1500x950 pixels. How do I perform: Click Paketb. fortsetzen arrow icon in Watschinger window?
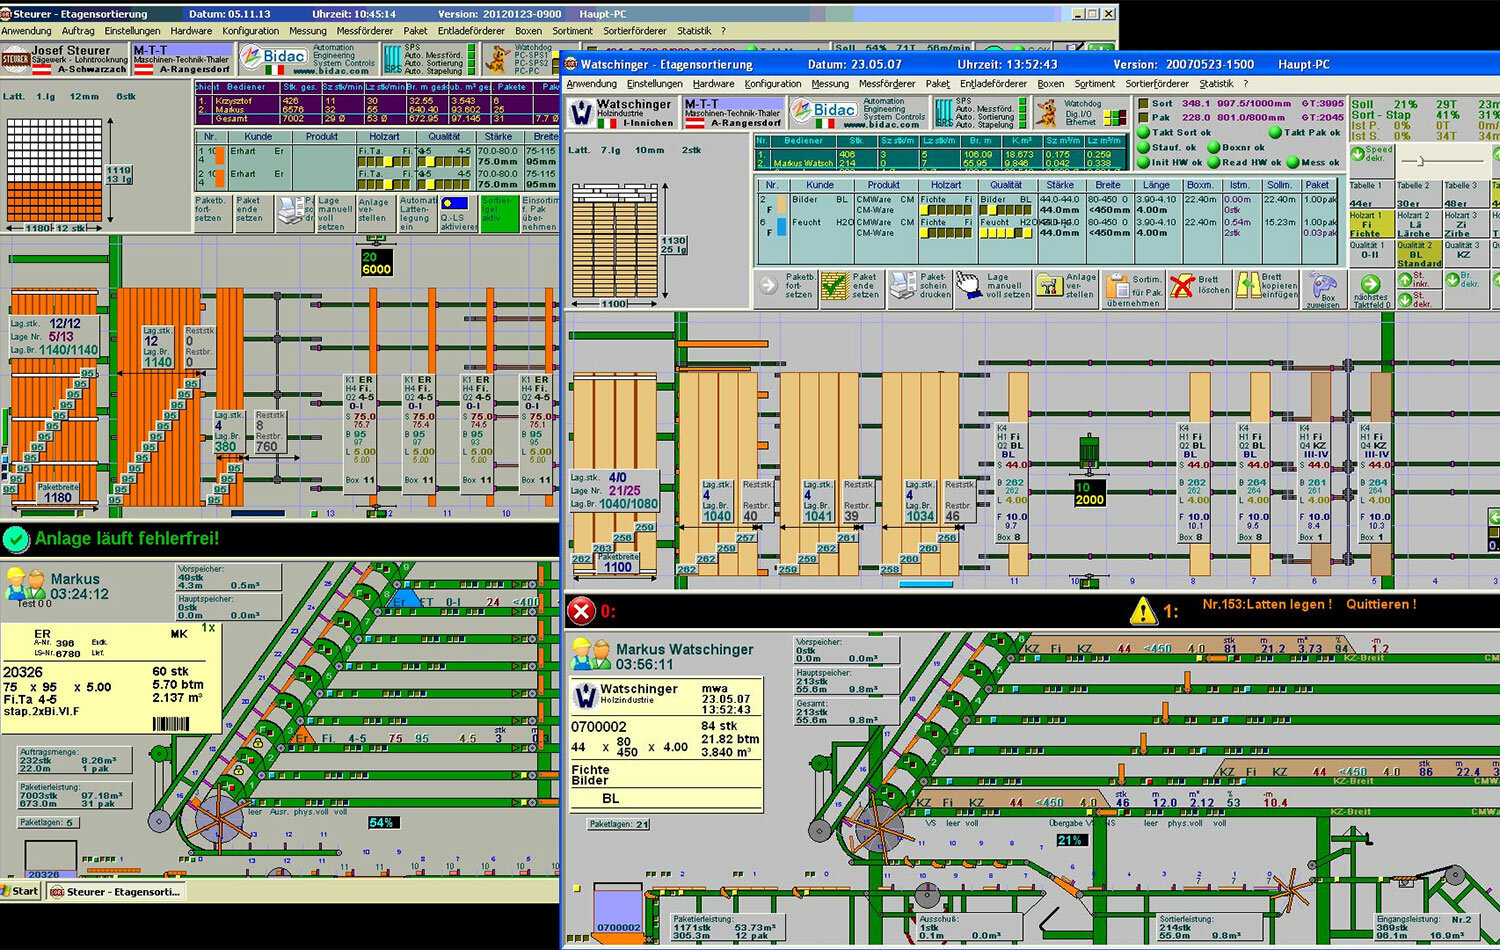pos(768,286)
